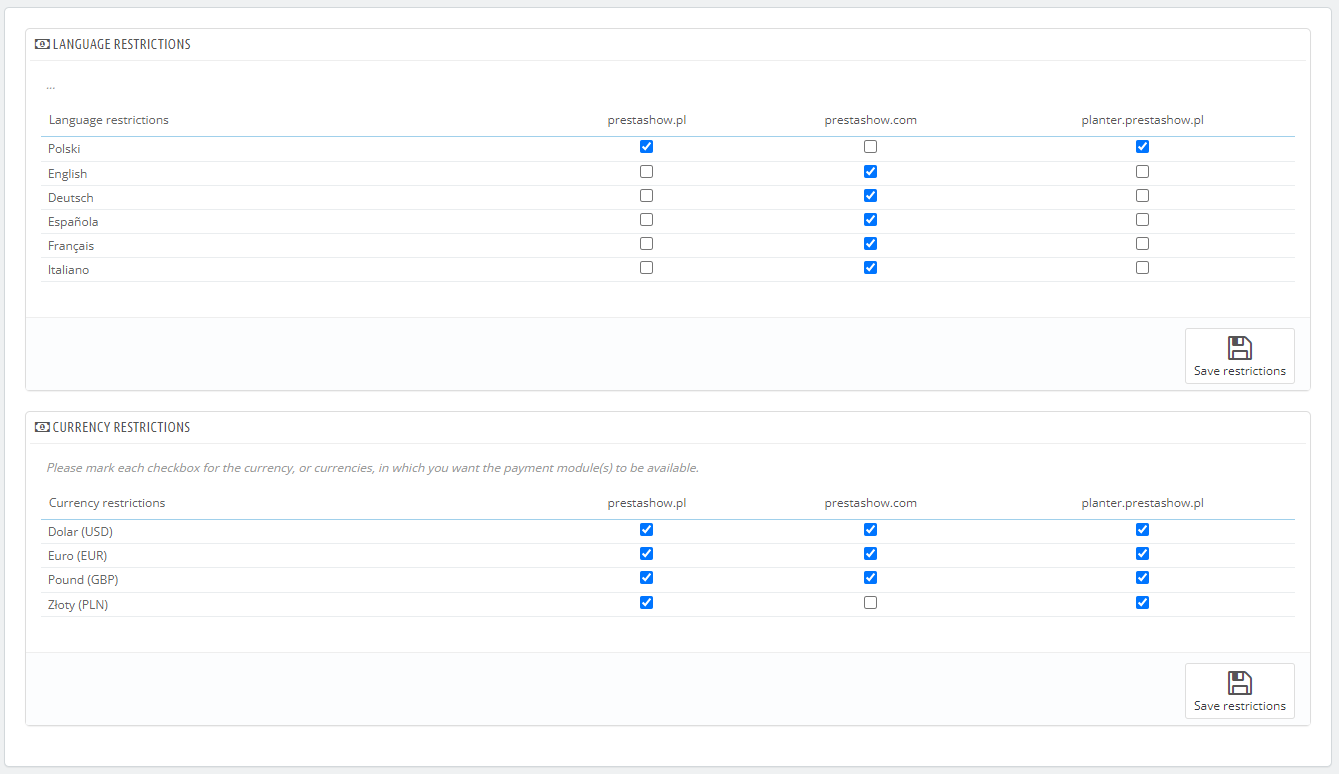The height and width of the screenshot is (774, 1339).
Task: Enable Français for planter.prestashow.pl
Action: 1142,244
